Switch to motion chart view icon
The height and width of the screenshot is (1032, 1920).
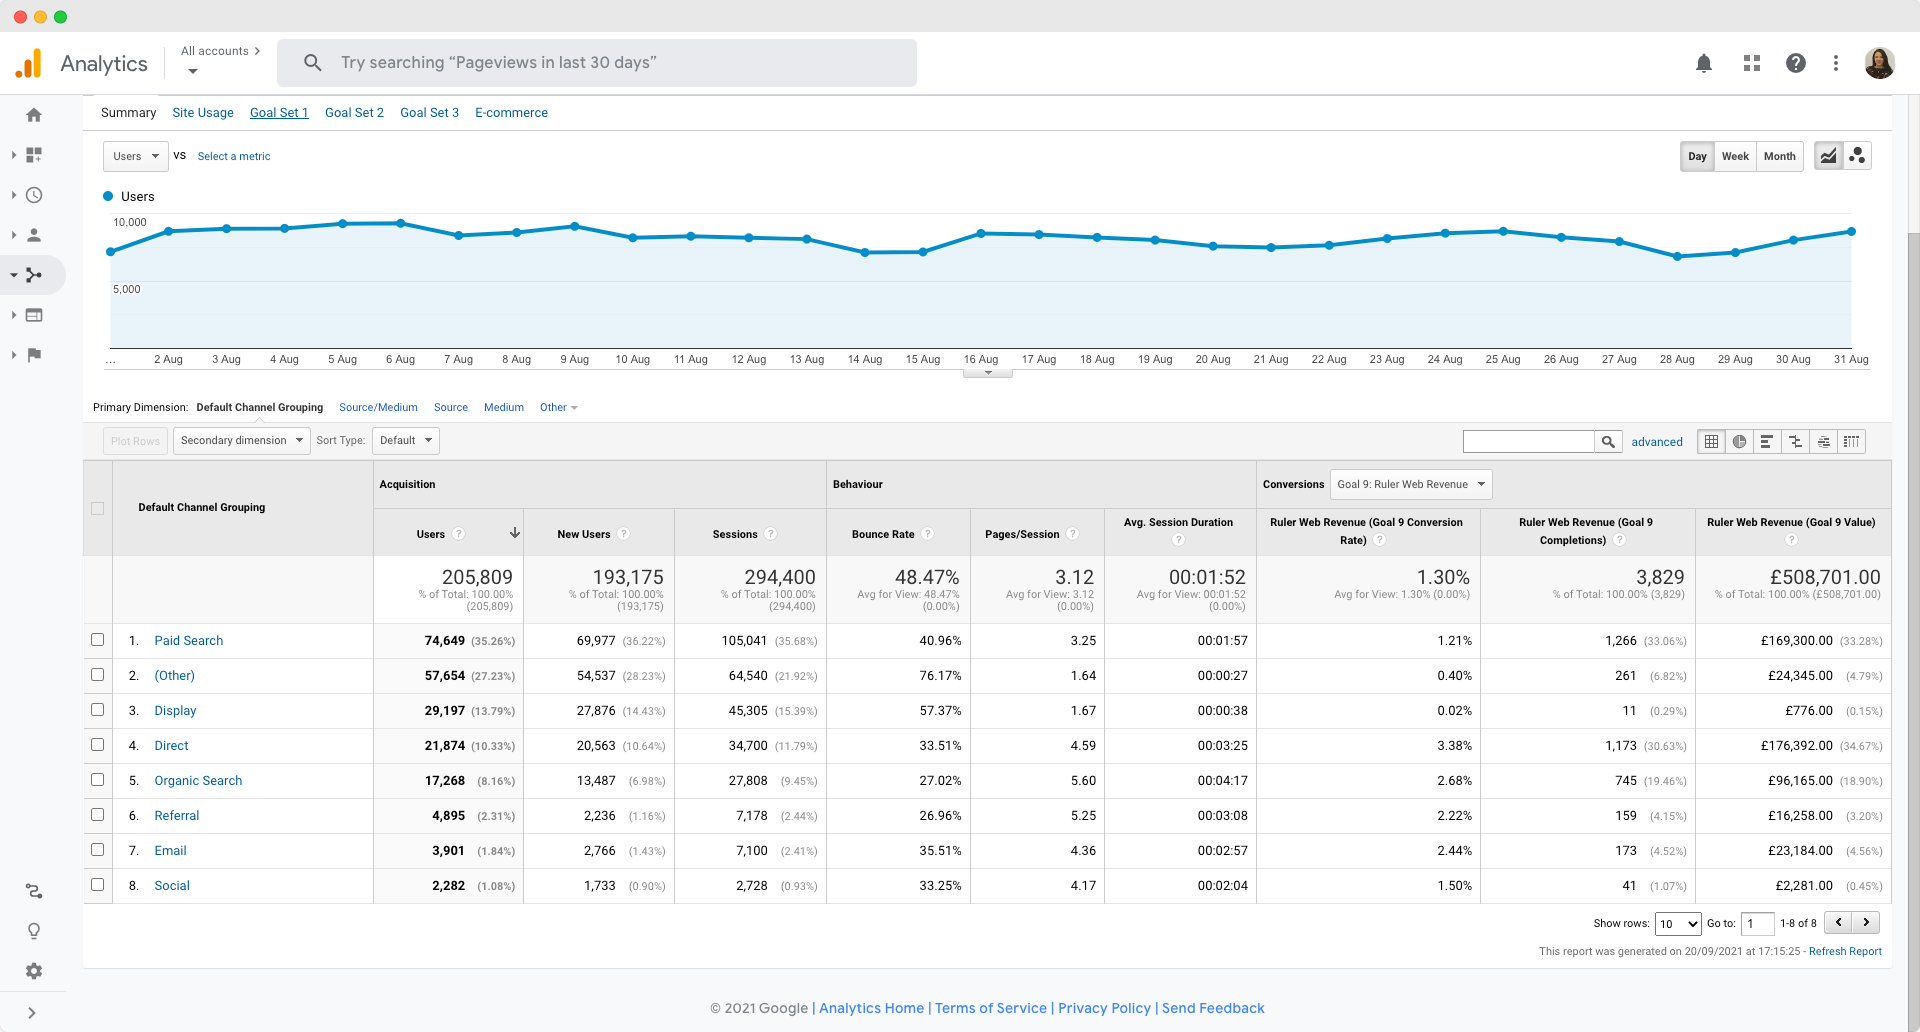point(1857,156)
